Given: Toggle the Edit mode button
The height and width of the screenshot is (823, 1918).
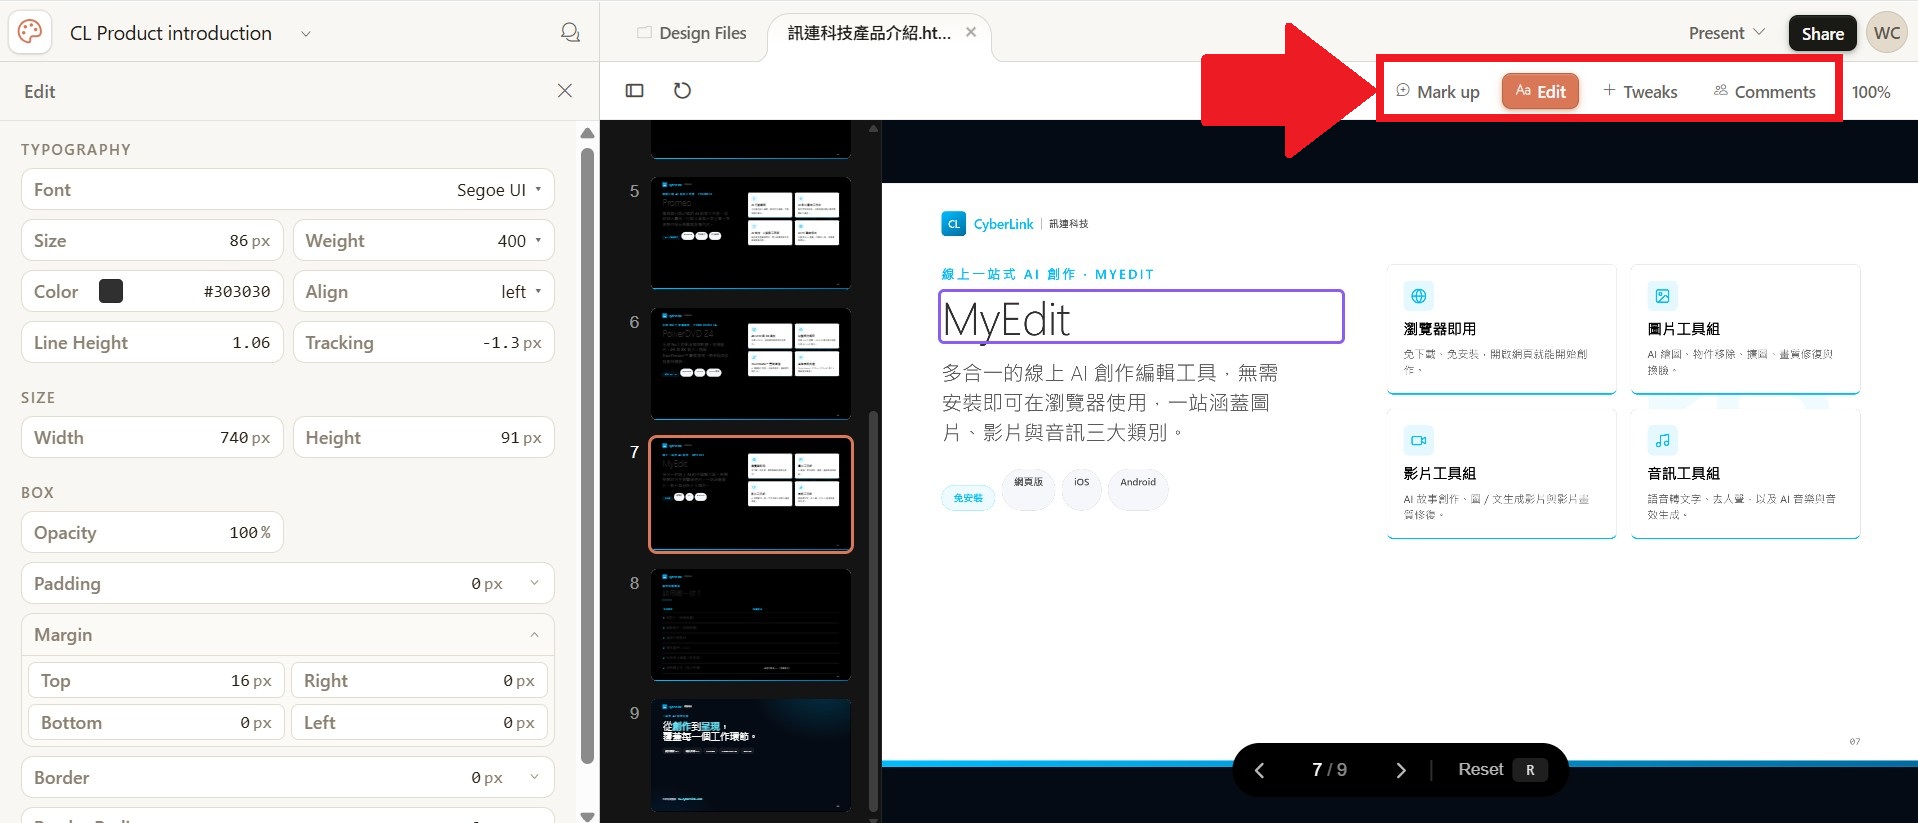Looking at the screenshot, I should pos(1540,92).
